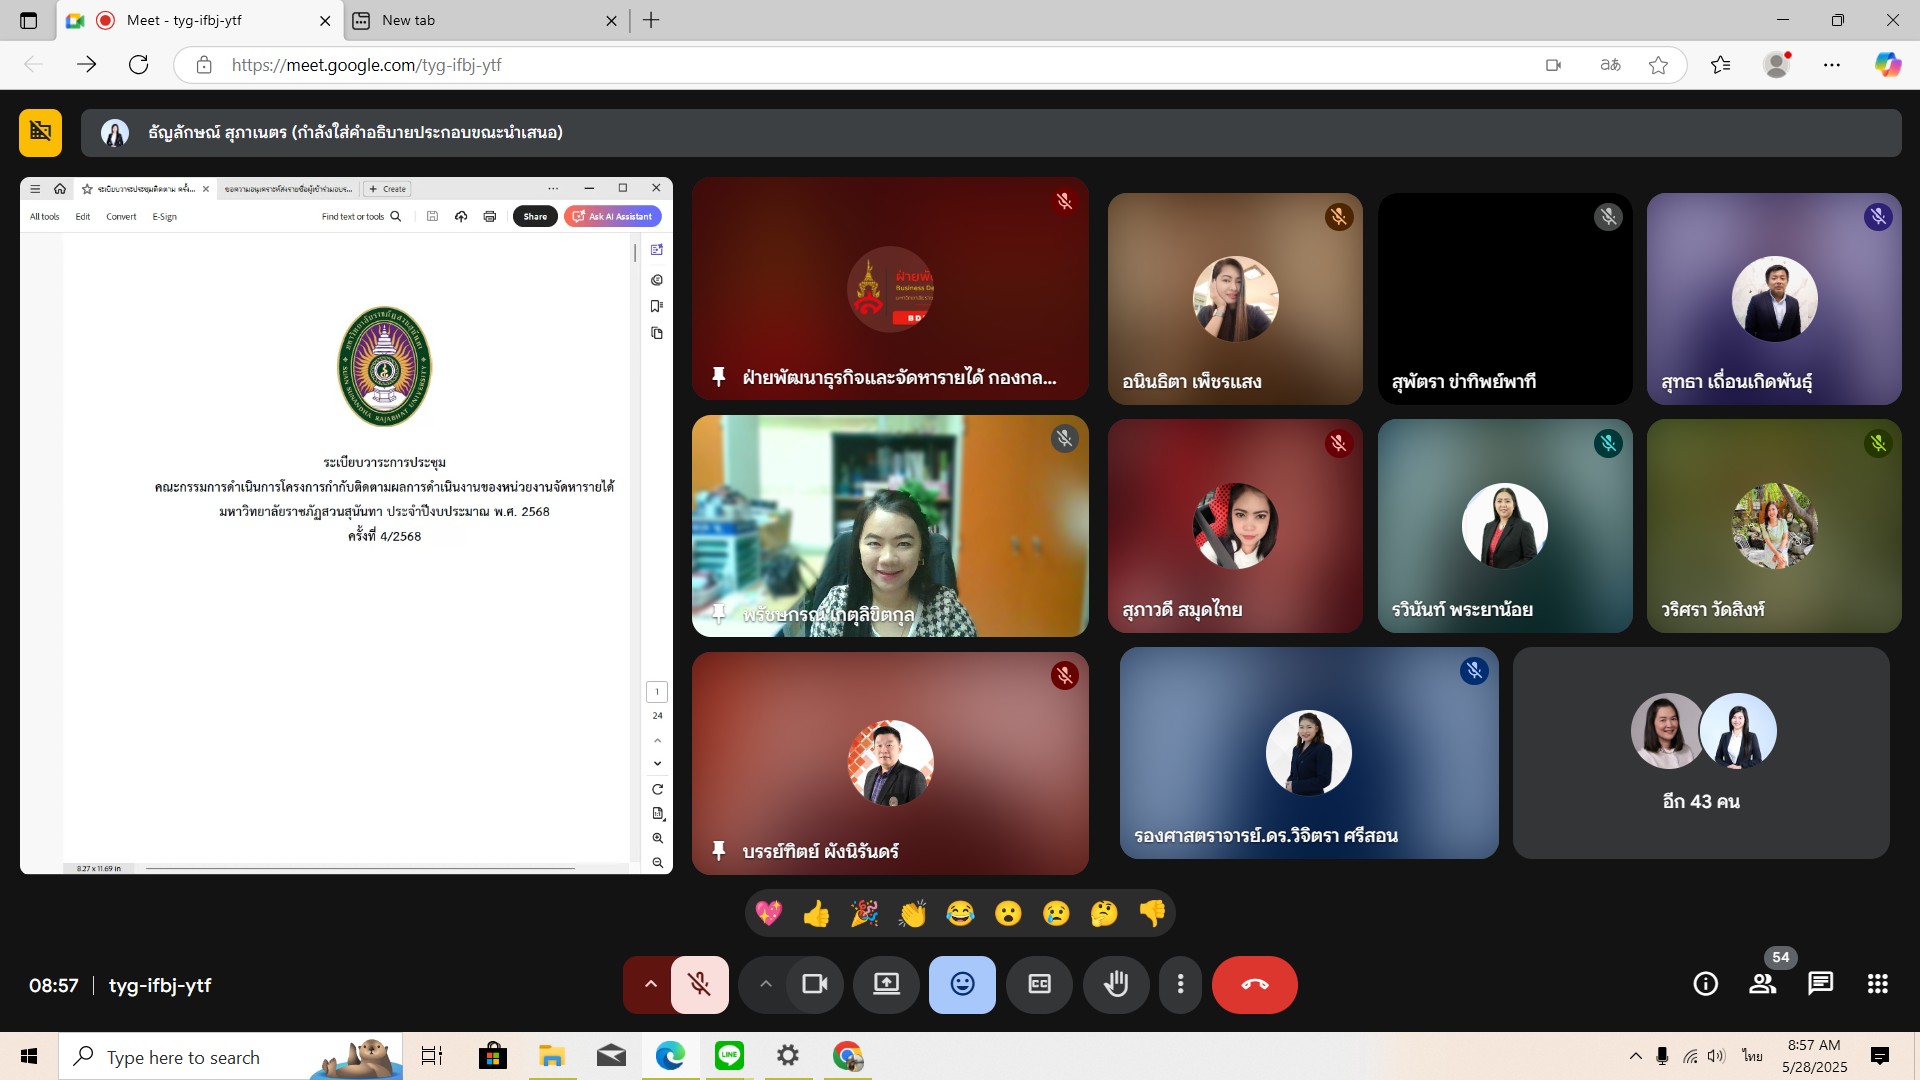Screen dimensions: 1920x1080
Task: Click the red leave call button
Action: 1254,985
